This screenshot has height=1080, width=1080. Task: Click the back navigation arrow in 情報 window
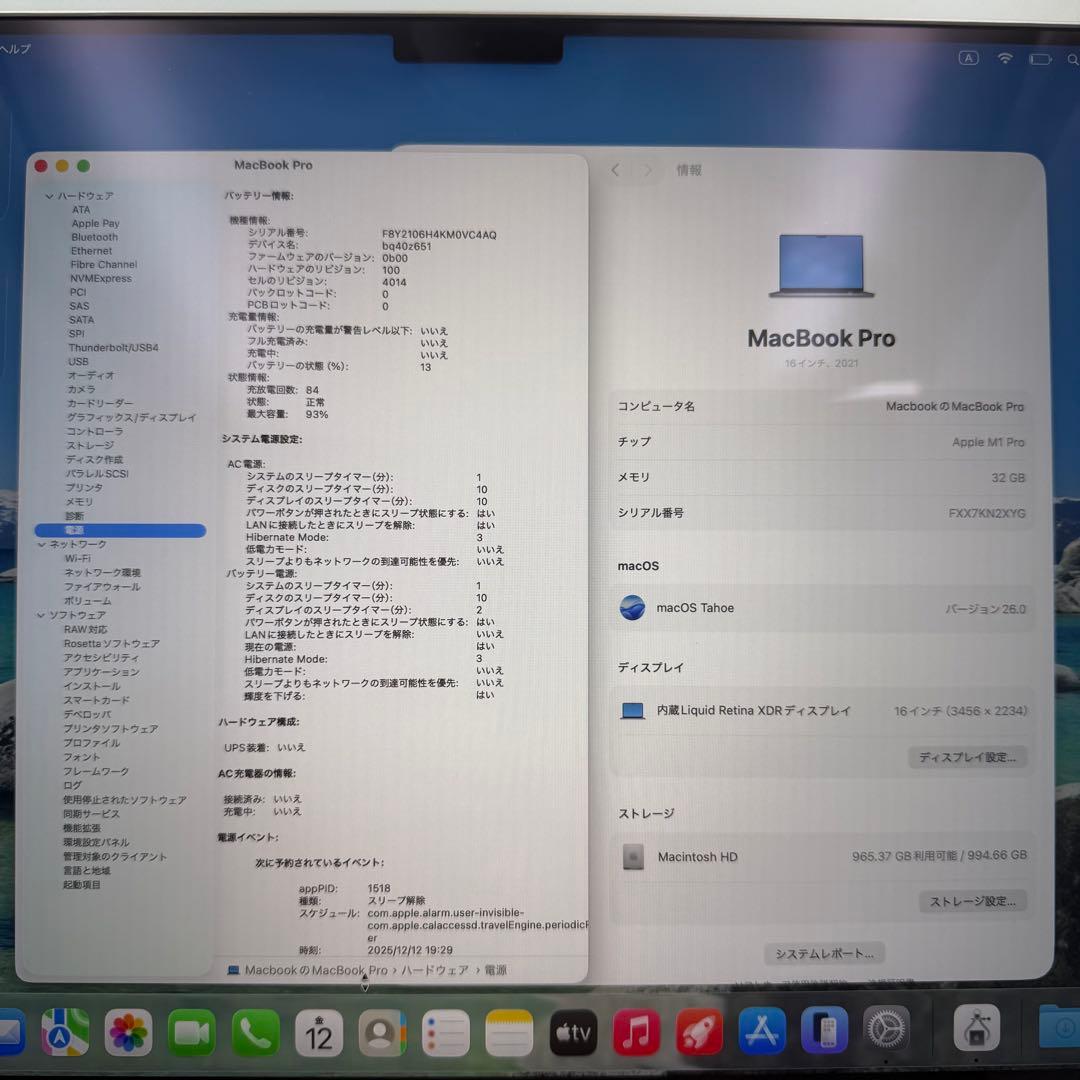[614, 170]
